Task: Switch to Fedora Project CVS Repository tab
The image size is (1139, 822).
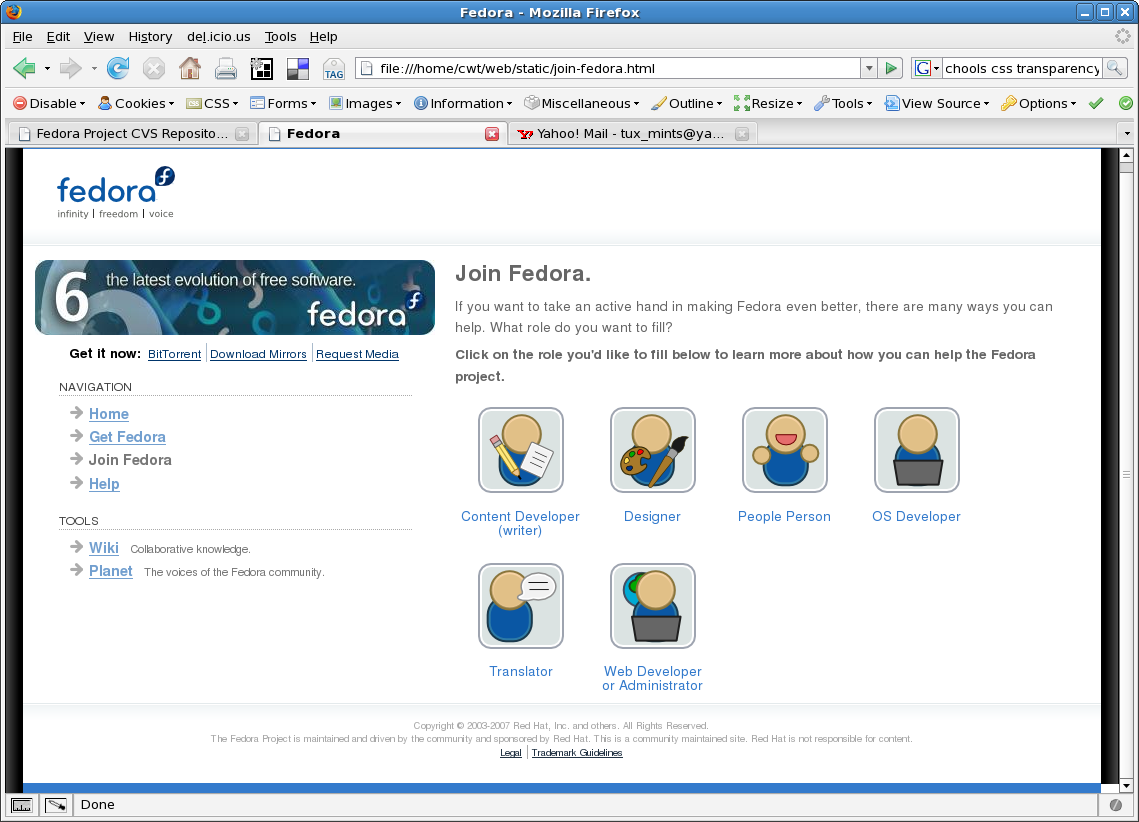Action: pyautogui.click(x=132, y=134)
